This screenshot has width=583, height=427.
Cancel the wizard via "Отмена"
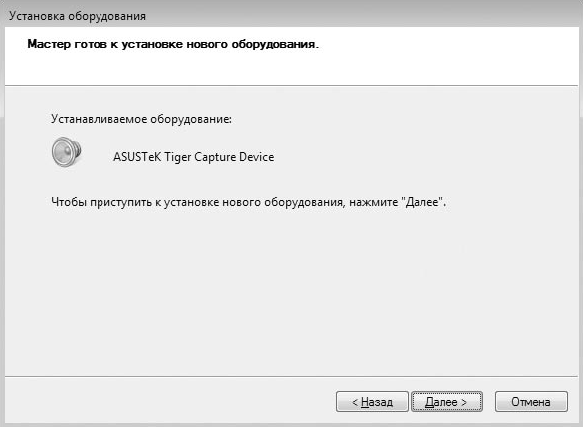point(531,402)
